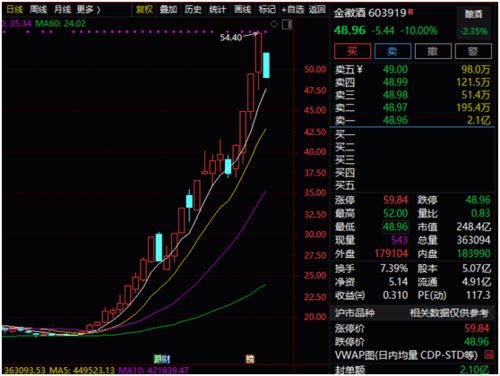The width and height of the screenshot is (500, 376).
Task: Open the 历史 history option
Action: 193,9
